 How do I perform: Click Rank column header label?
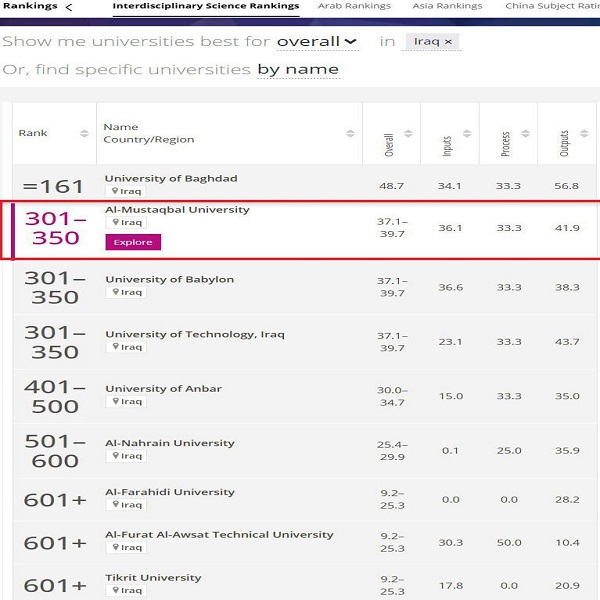tap(33, 133)
